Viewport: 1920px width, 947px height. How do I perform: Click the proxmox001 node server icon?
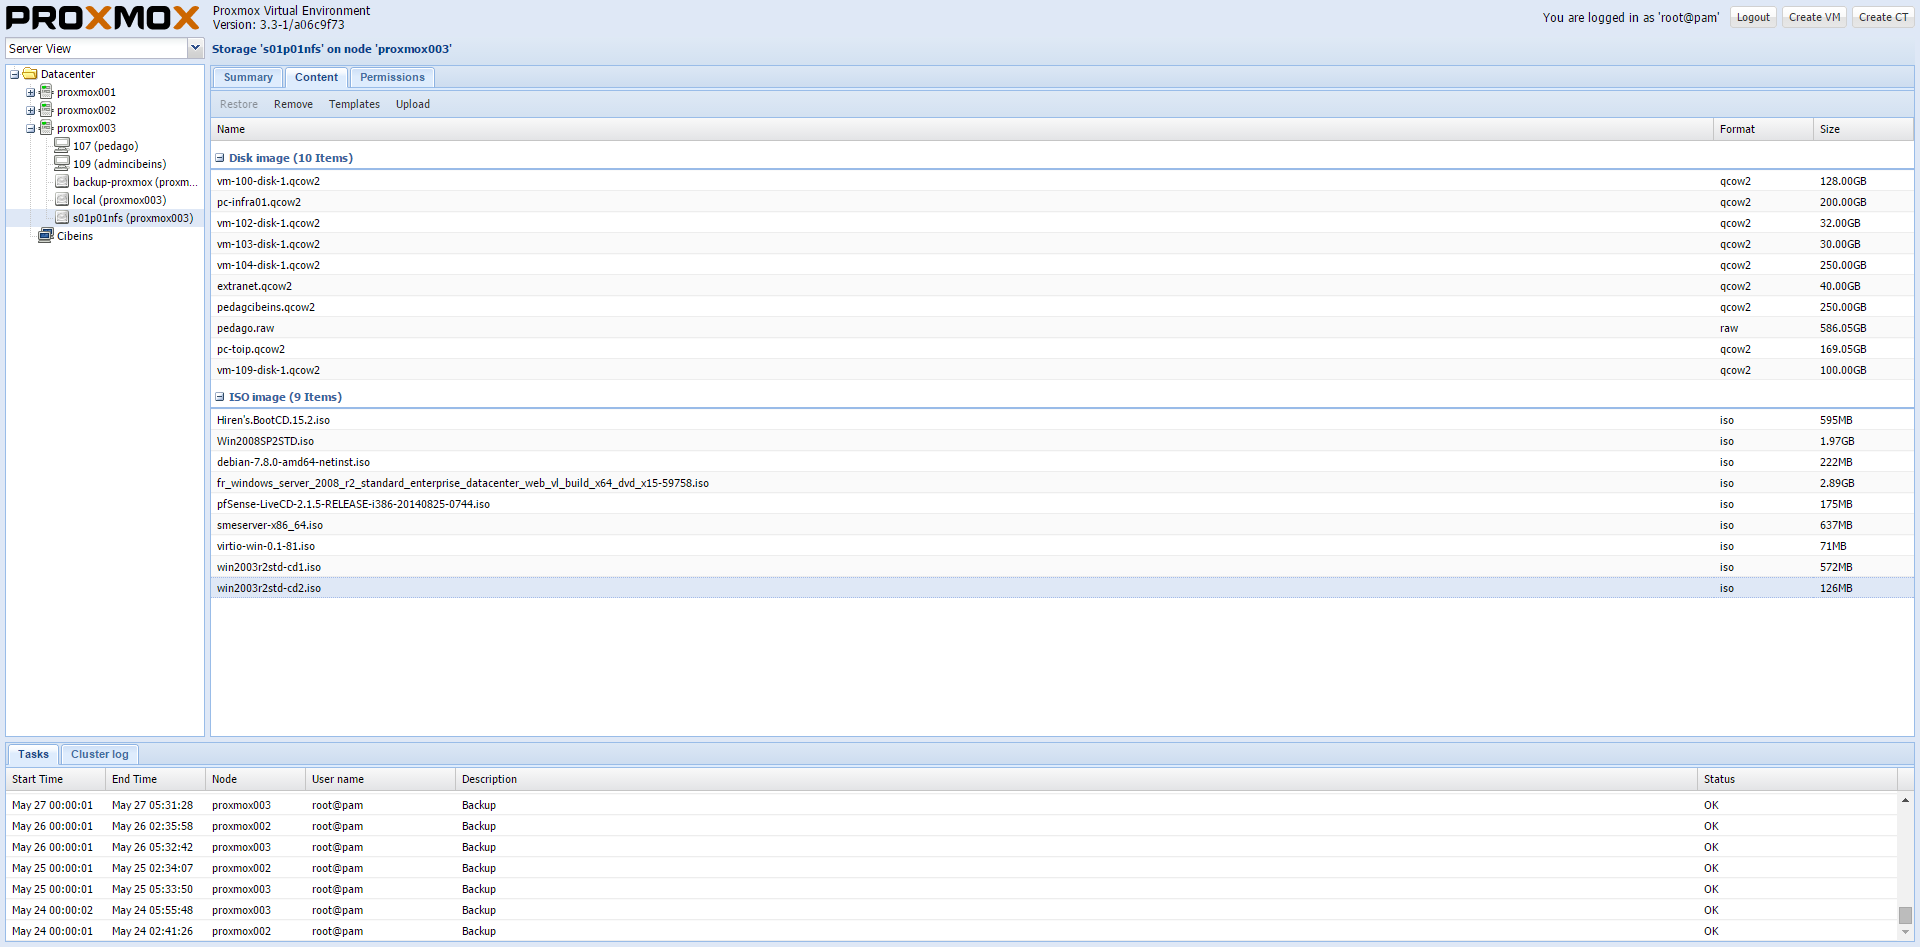click(x=46, y=92)
